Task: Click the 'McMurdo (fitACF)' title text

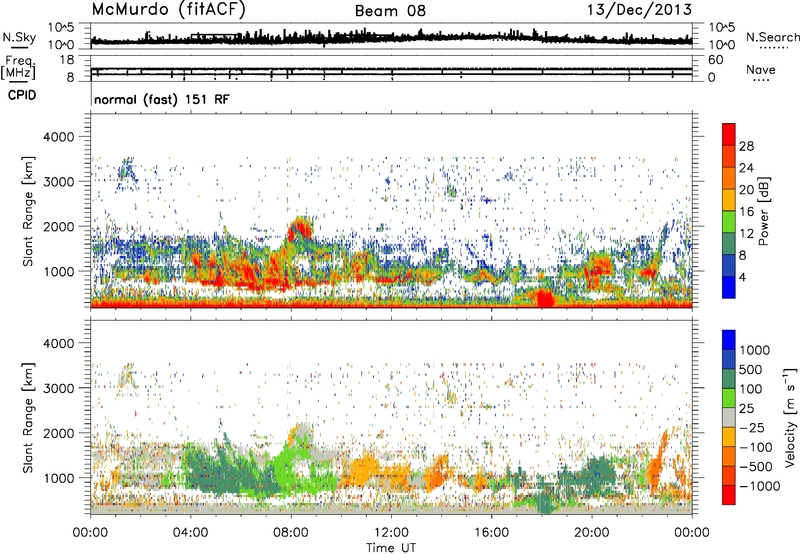Action: 168,10
